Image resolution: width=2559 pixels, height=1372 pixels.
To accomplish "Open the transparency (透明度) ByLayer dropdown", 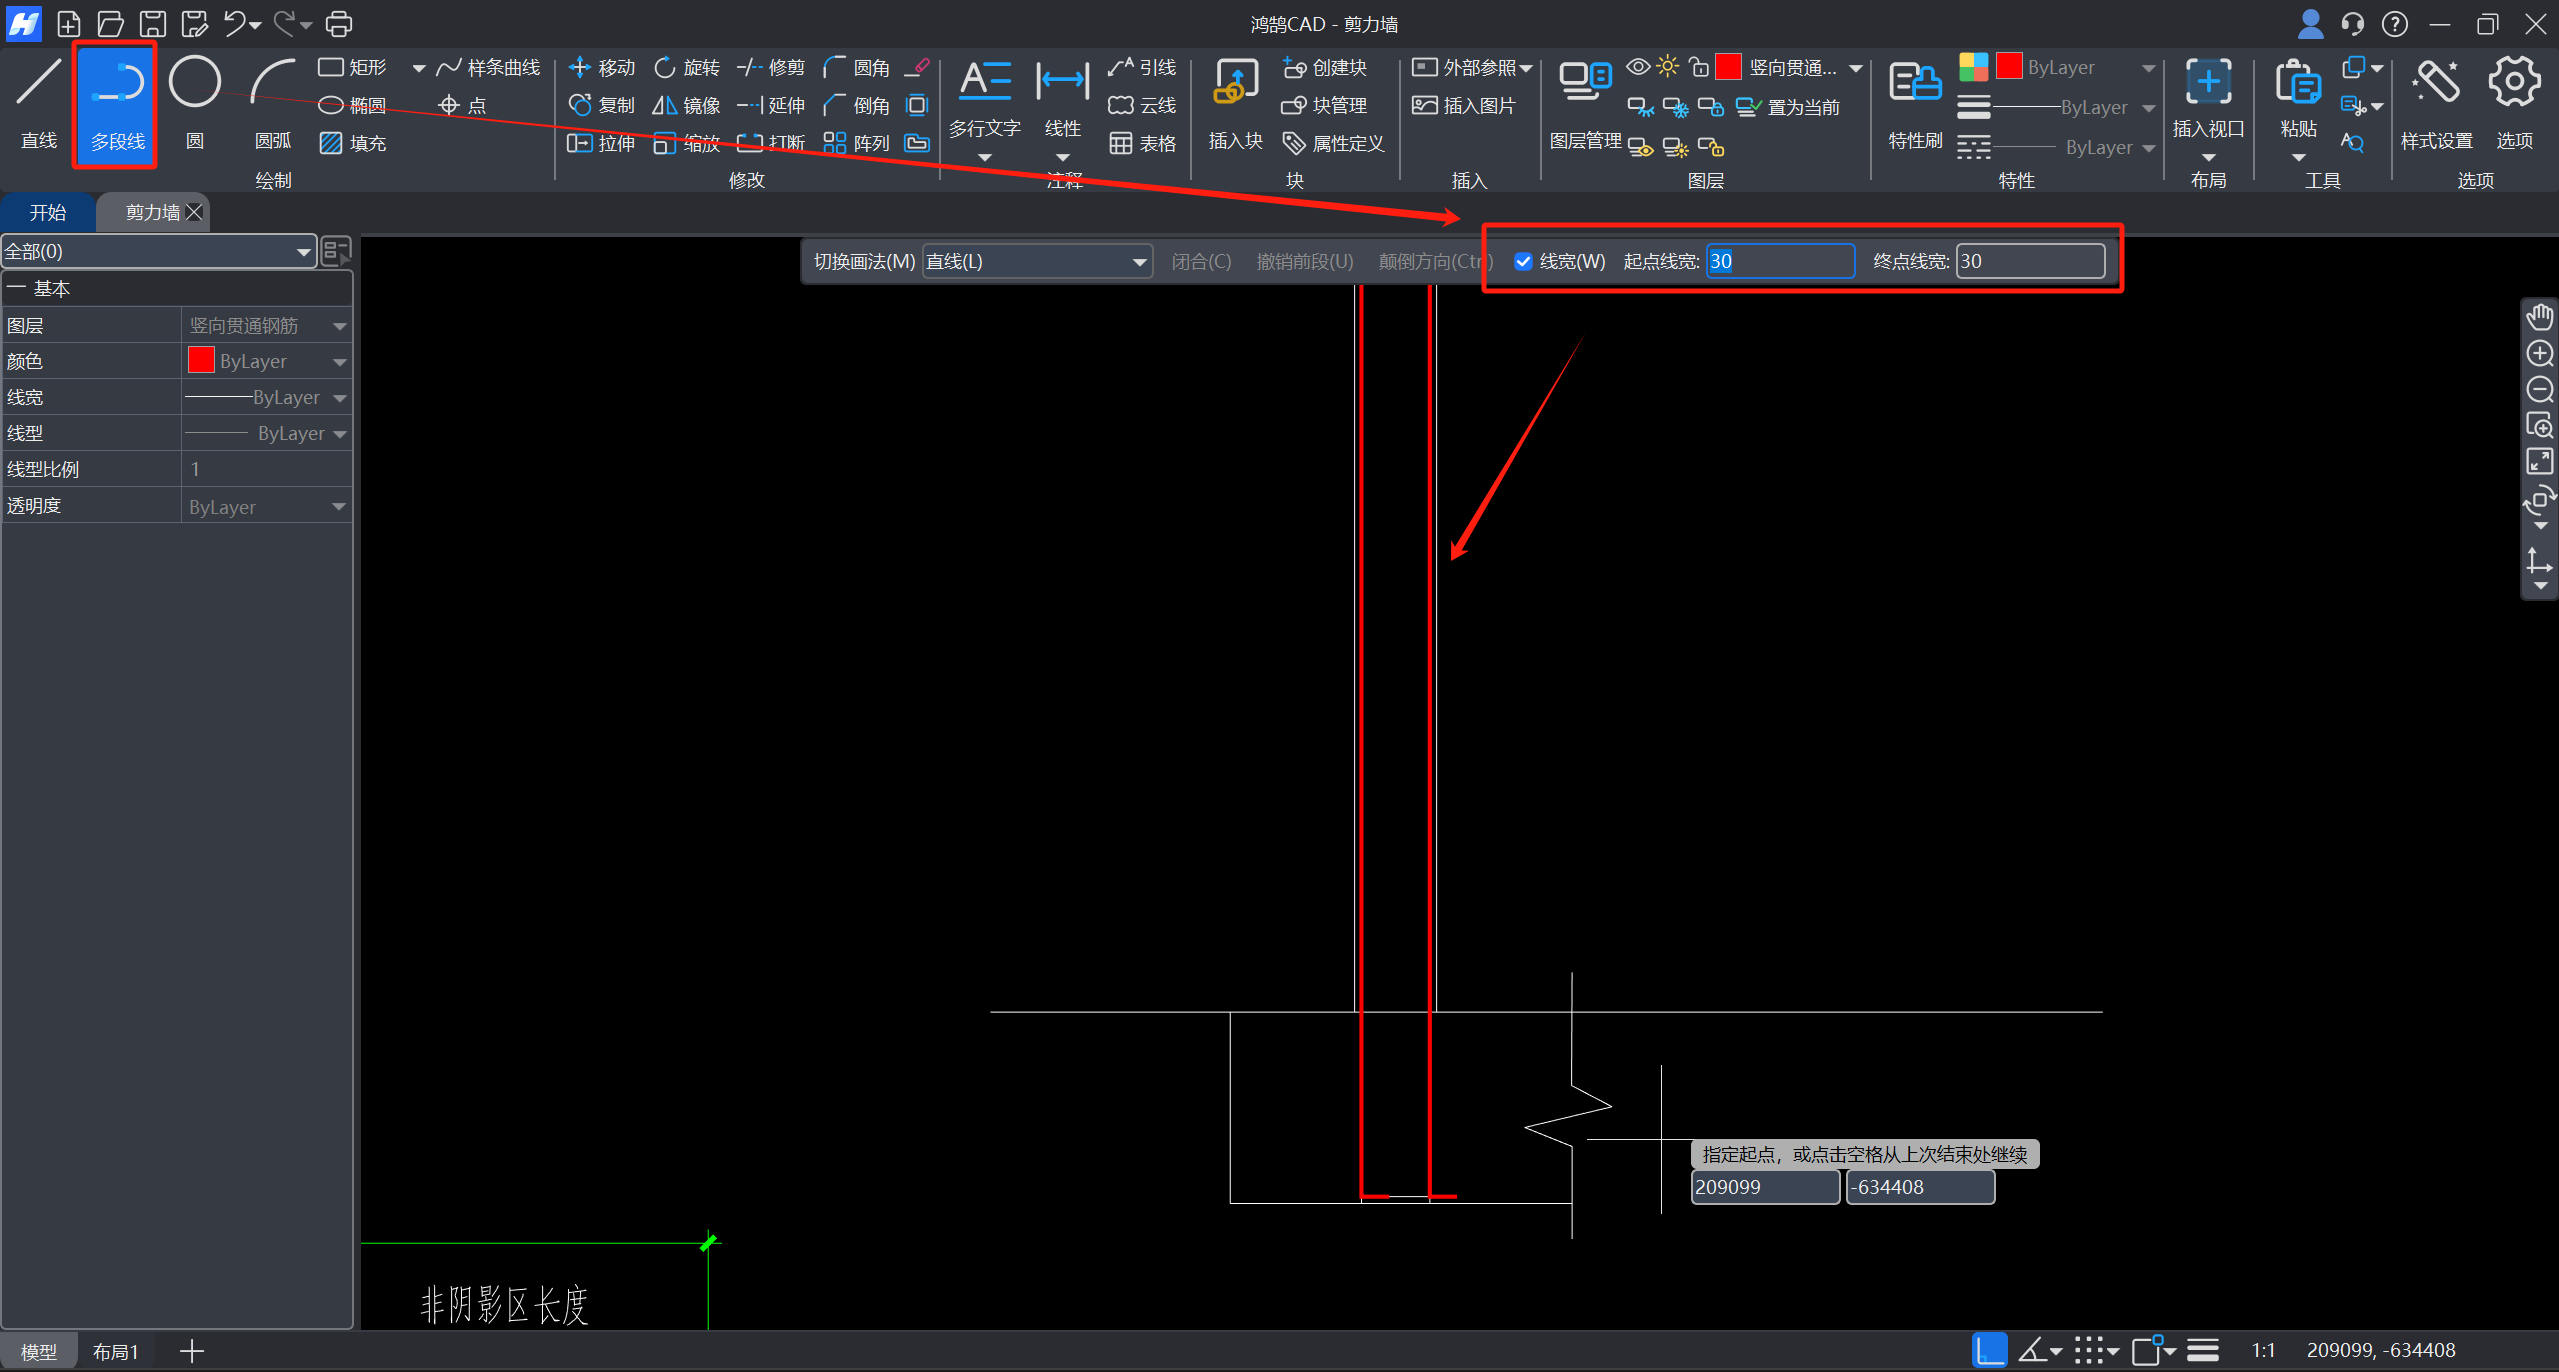I will (x=266, y=507).
